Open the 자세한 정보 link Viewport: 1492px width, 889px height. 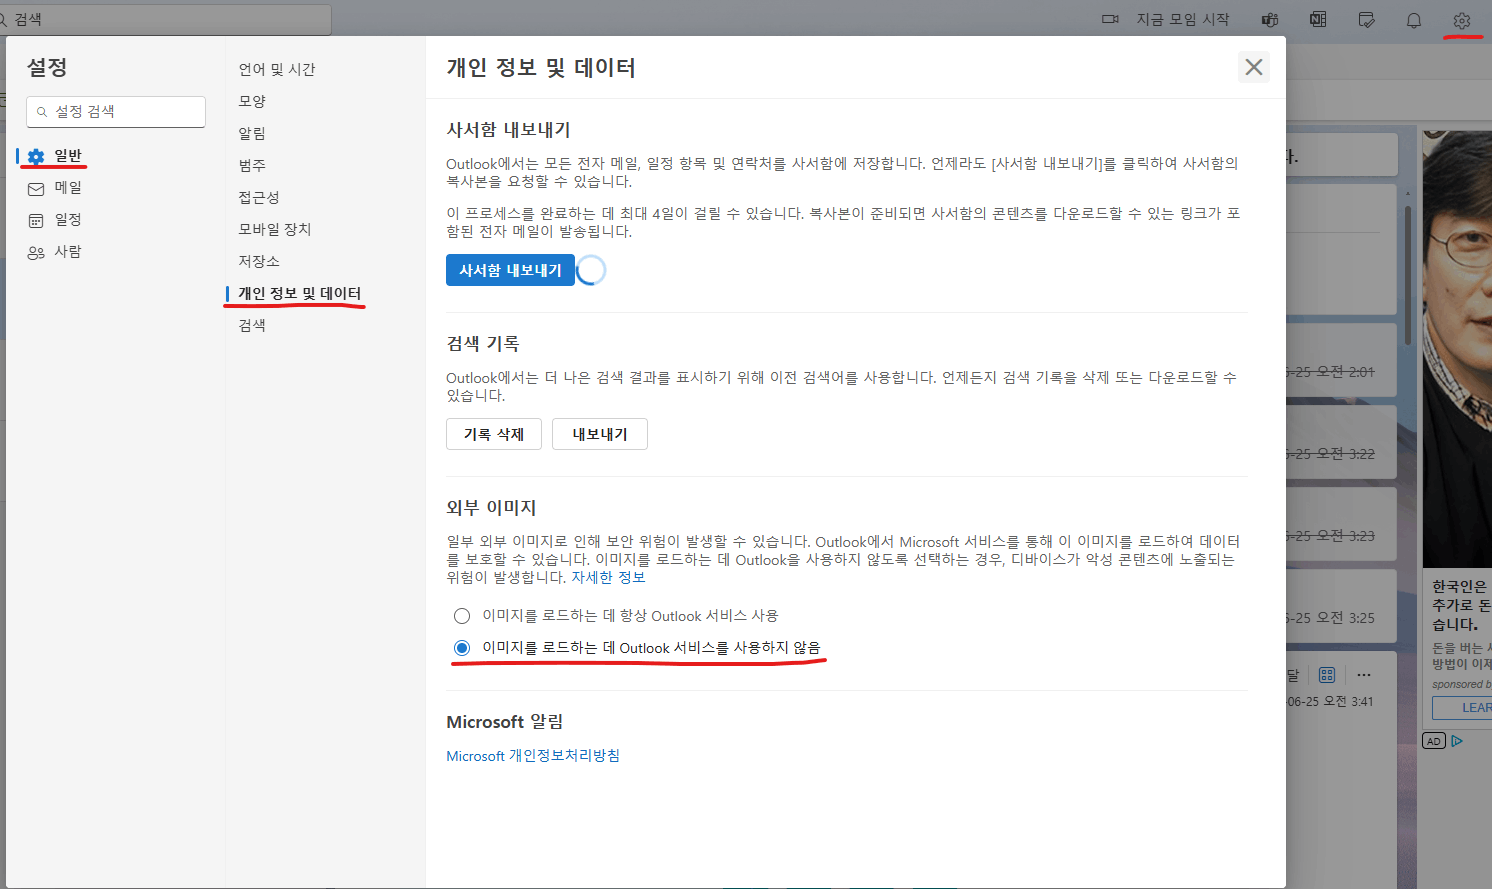point(608,577)
